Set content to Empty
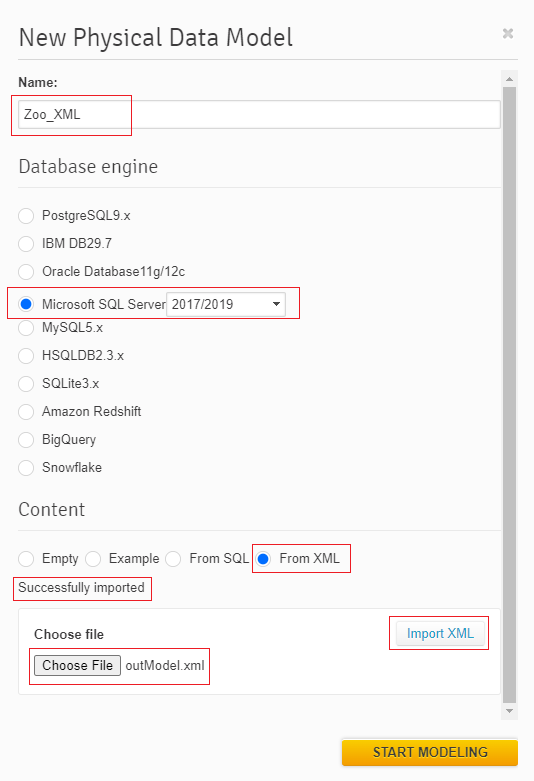The width and height of the screenshot is (534, 781). tap(26, 559)
